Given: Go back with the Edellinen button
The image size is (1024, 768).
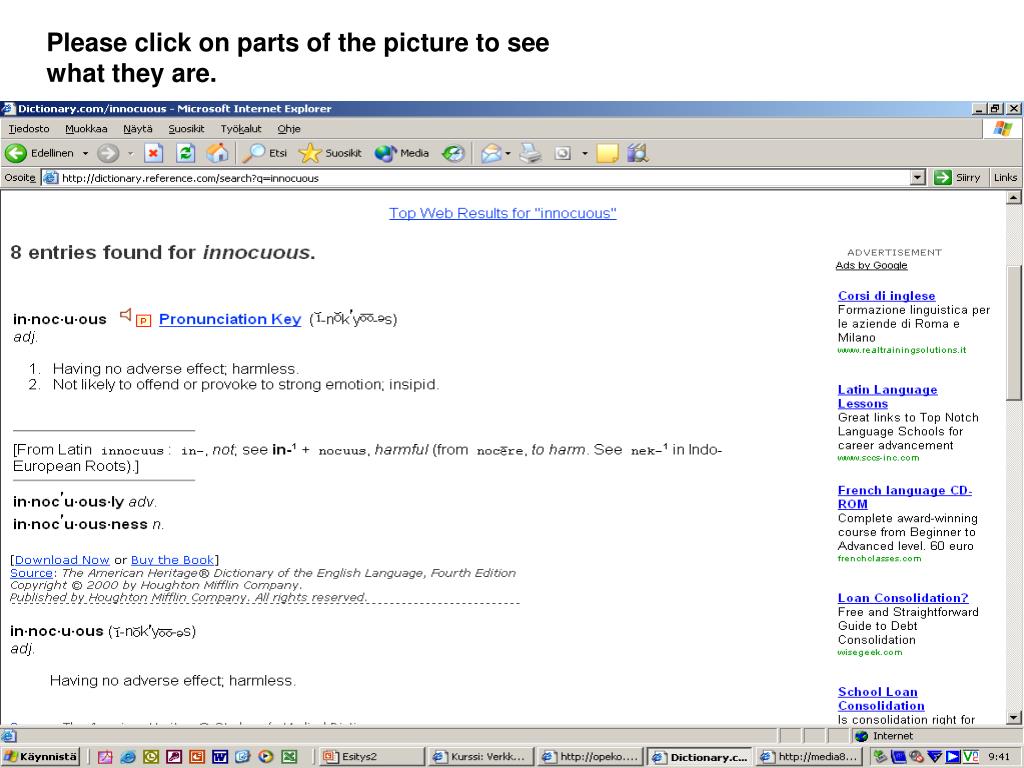Looking at the screenshot, I should 39,153.
